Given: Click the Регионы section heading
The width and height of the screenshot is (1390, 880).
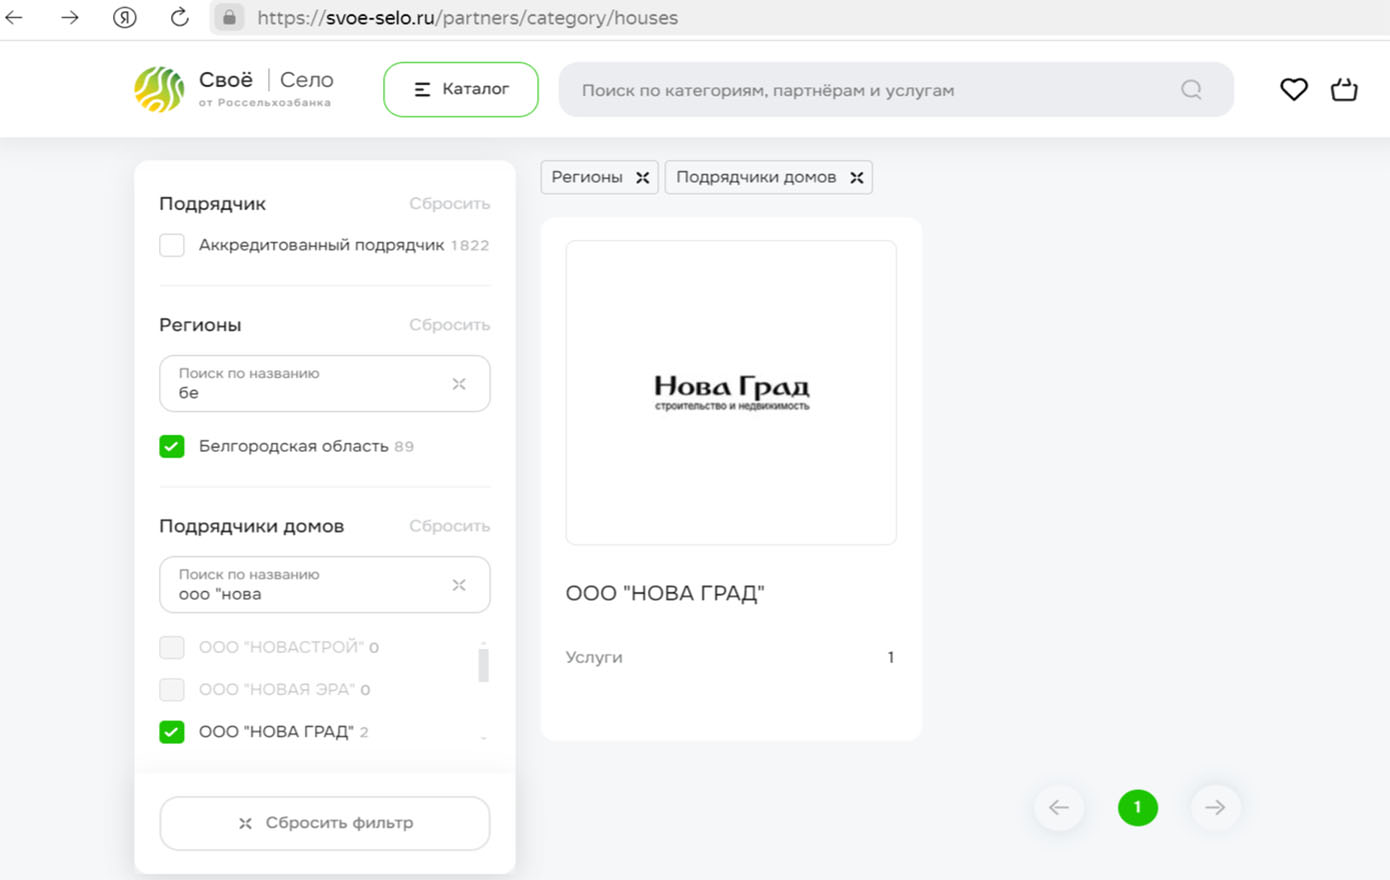Looking at the screenshot, I should [200, 324].
